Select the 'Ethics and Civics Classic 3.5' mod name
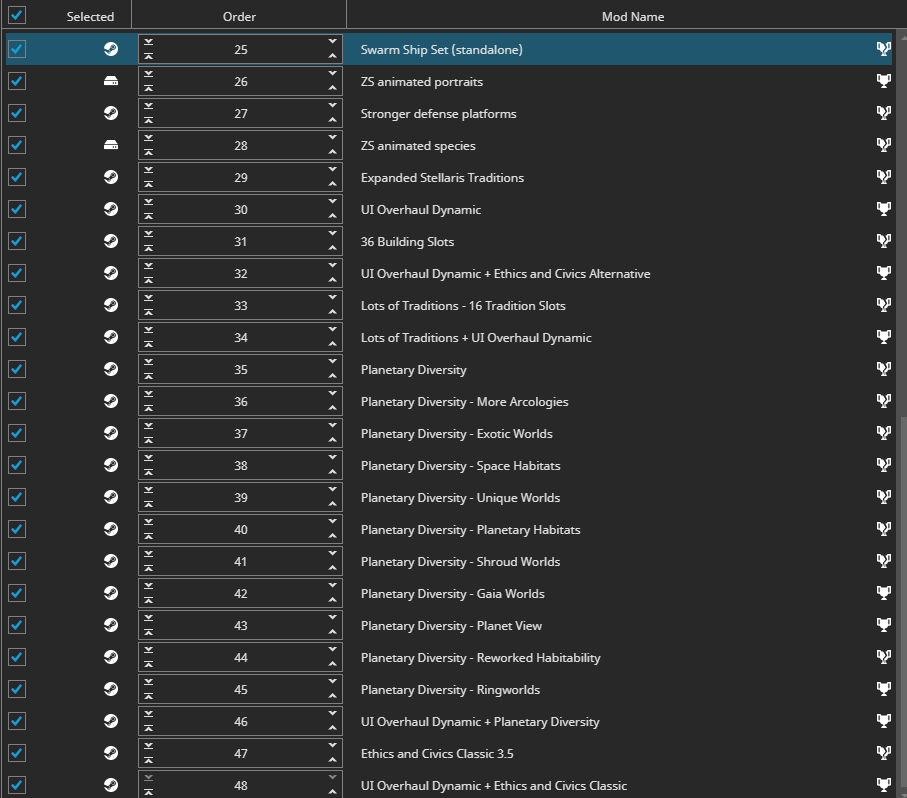This screenshot has height=798, width=907. click(437, 753)
